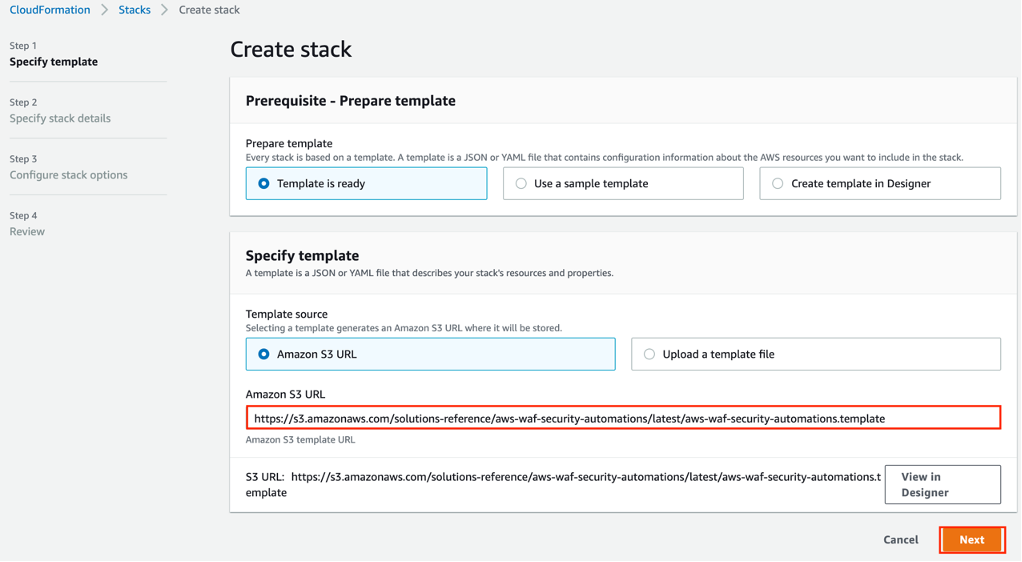The image size is (1022, 562).
Task: Click the "Create stack" breadcrumb text
Action: [x=209, y=10]
